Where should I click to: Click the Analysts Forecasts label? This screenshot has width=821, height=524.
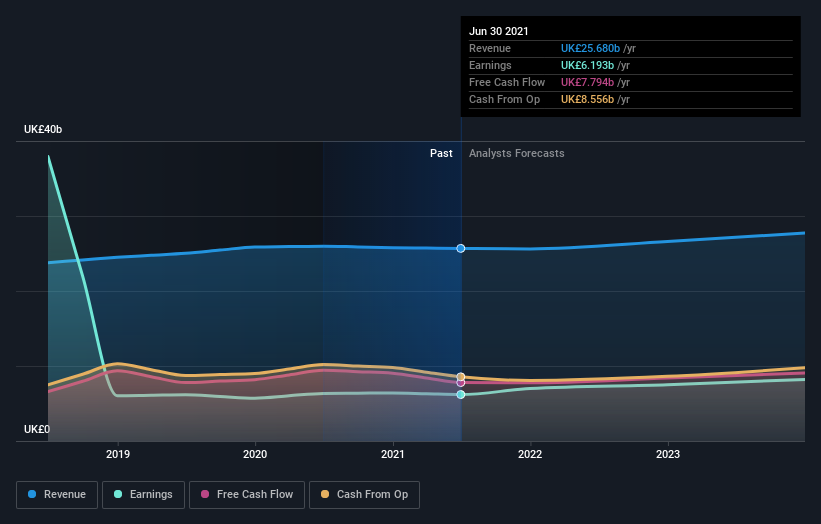point(517,153)
